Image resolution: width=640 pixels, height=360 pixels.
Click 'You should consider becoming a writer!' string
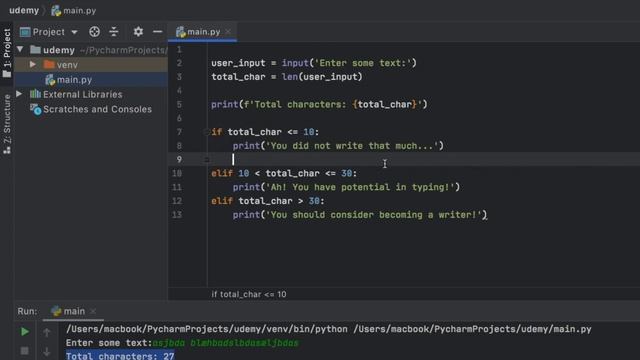point(373,215)
